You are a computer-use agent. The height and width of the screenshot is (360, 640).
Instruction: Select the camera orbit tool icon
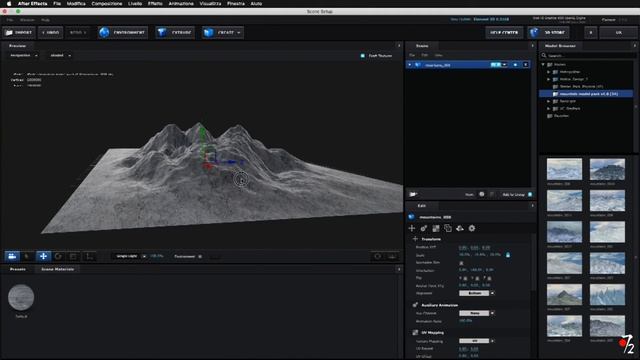click(x=12, y=256)
